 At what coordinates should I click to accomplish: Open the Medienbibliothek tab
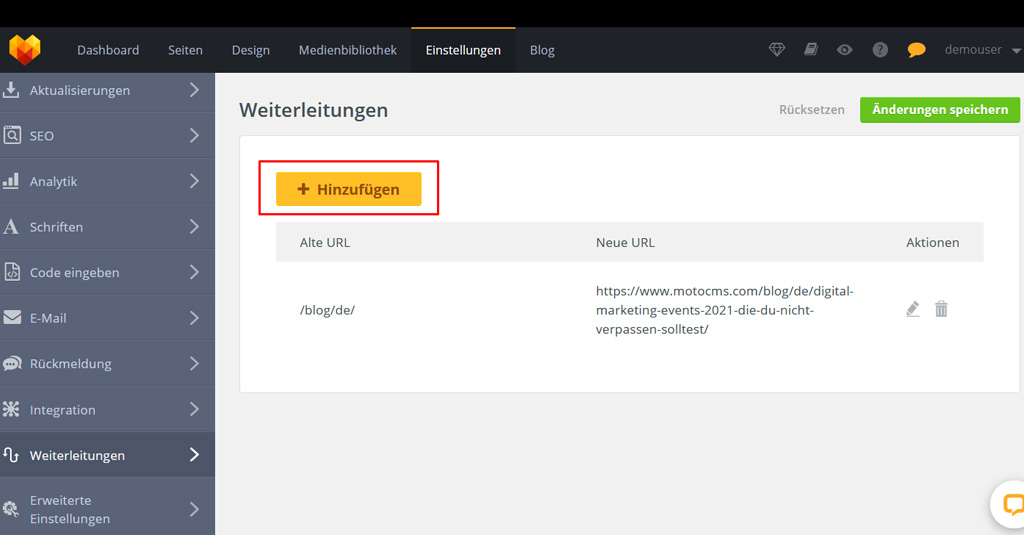[347, 50]
